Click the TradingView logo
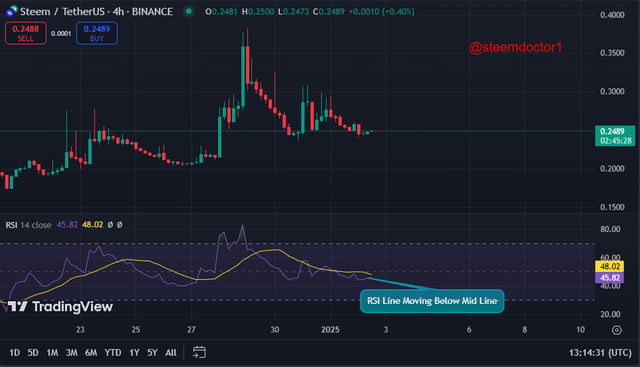Viewport: 640px width, 367px height. pos(60,307)
